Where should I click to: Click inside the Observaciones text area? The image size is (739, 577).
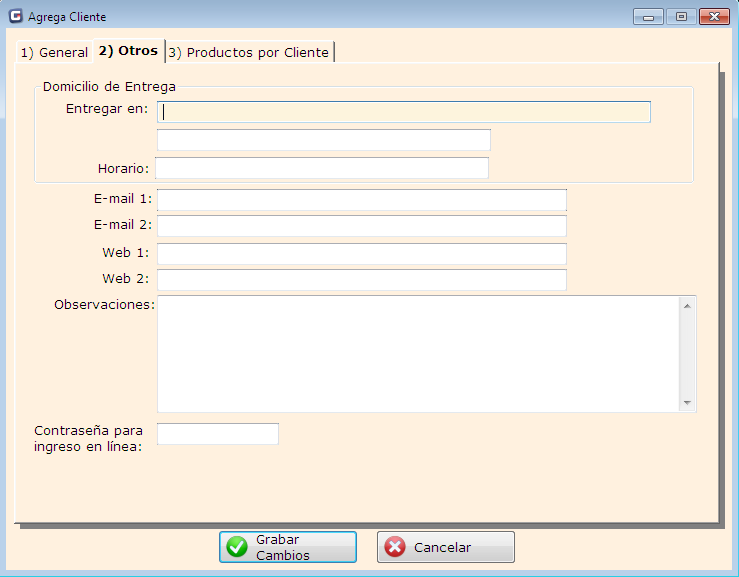coord(418,353)
